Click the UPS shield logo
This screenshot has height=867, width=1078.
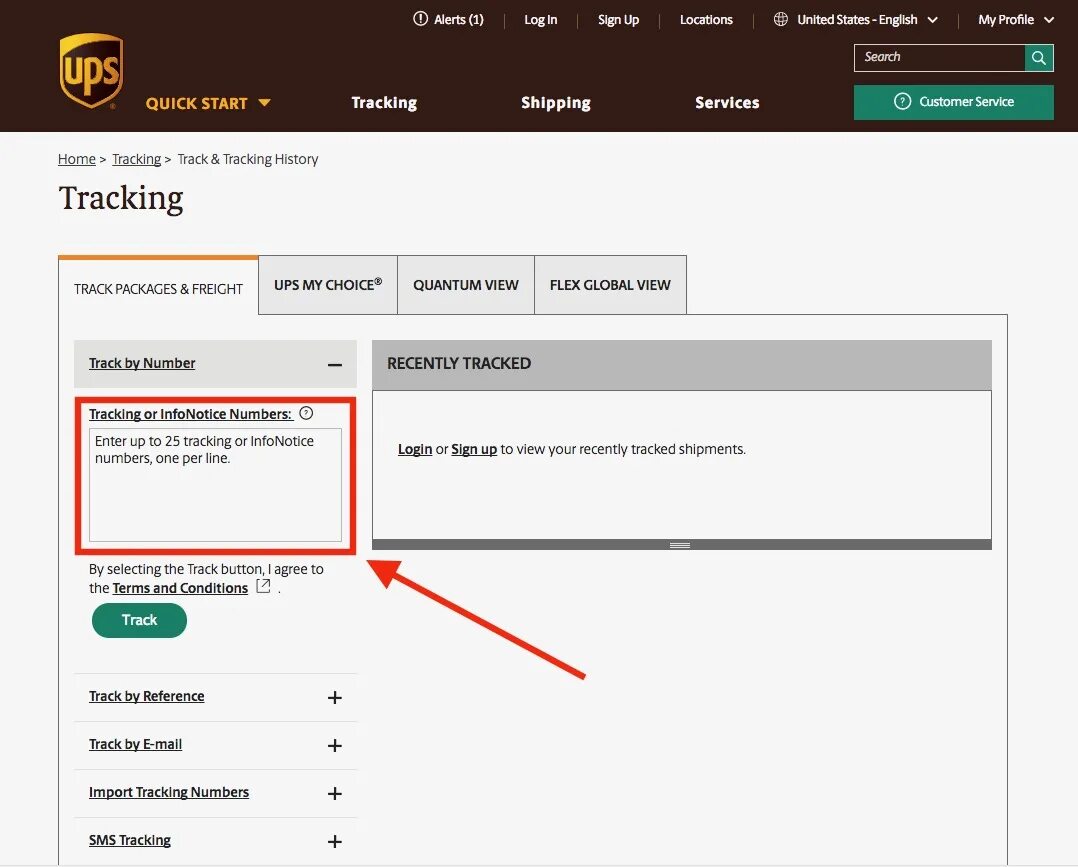[x=91, y=72]
